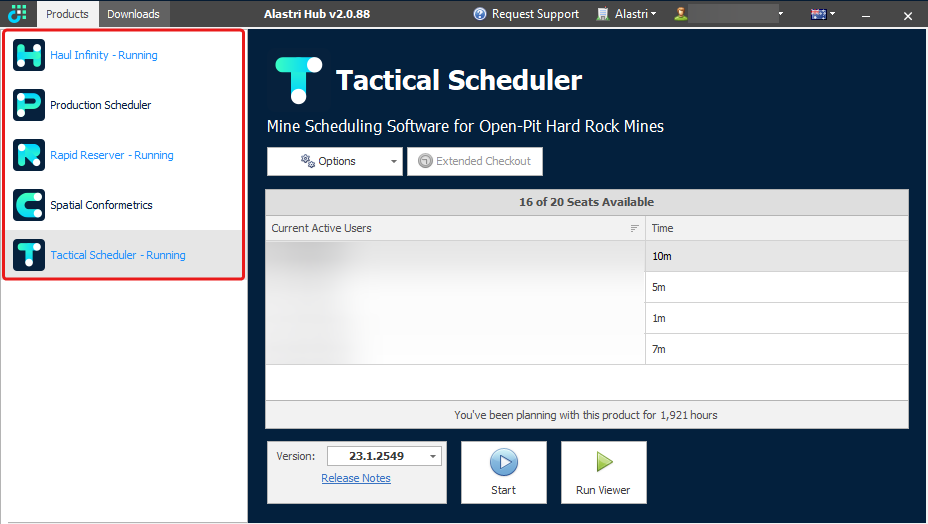Click the planning hours 1,921 status text
The image size is (928, 524).
click(586, 415)
